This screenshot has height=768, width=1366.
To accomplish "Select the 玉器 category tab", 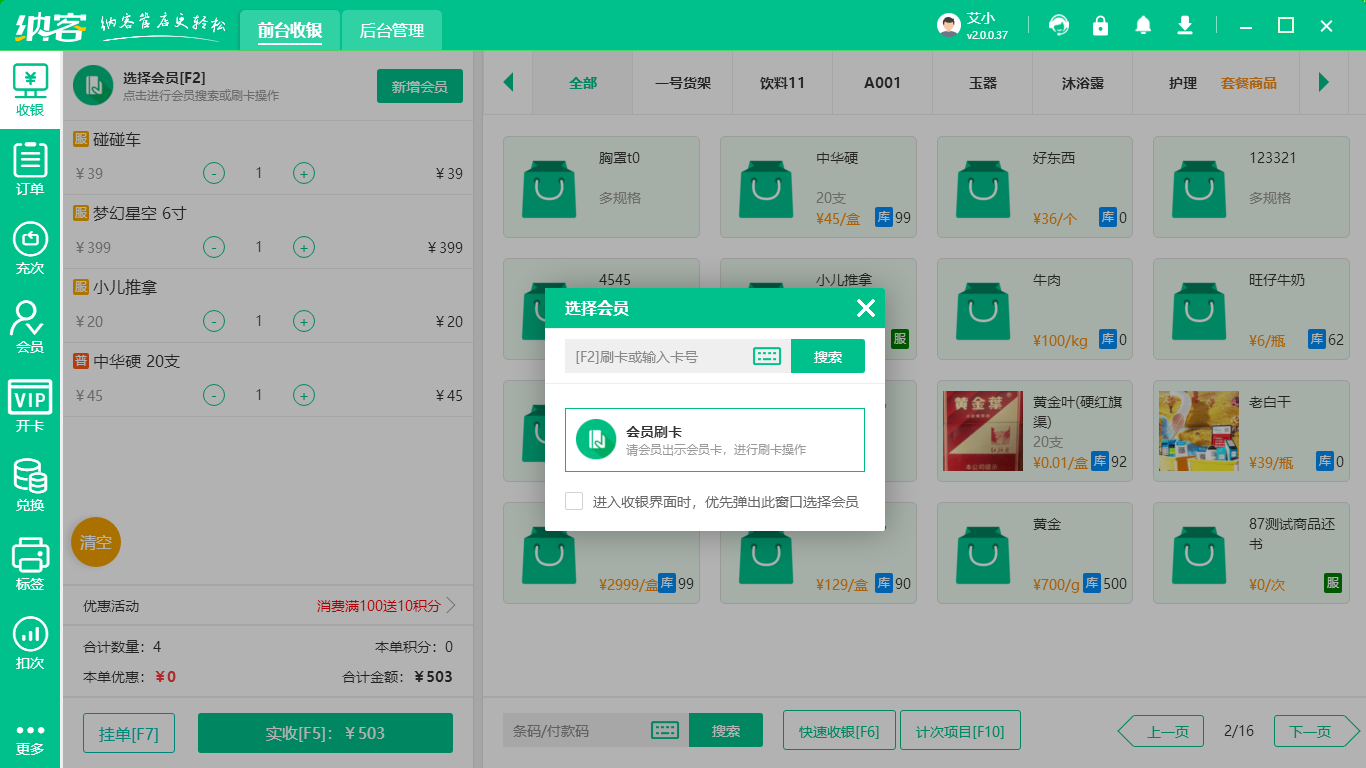I will pyautogui.click(x=983, y=83).
